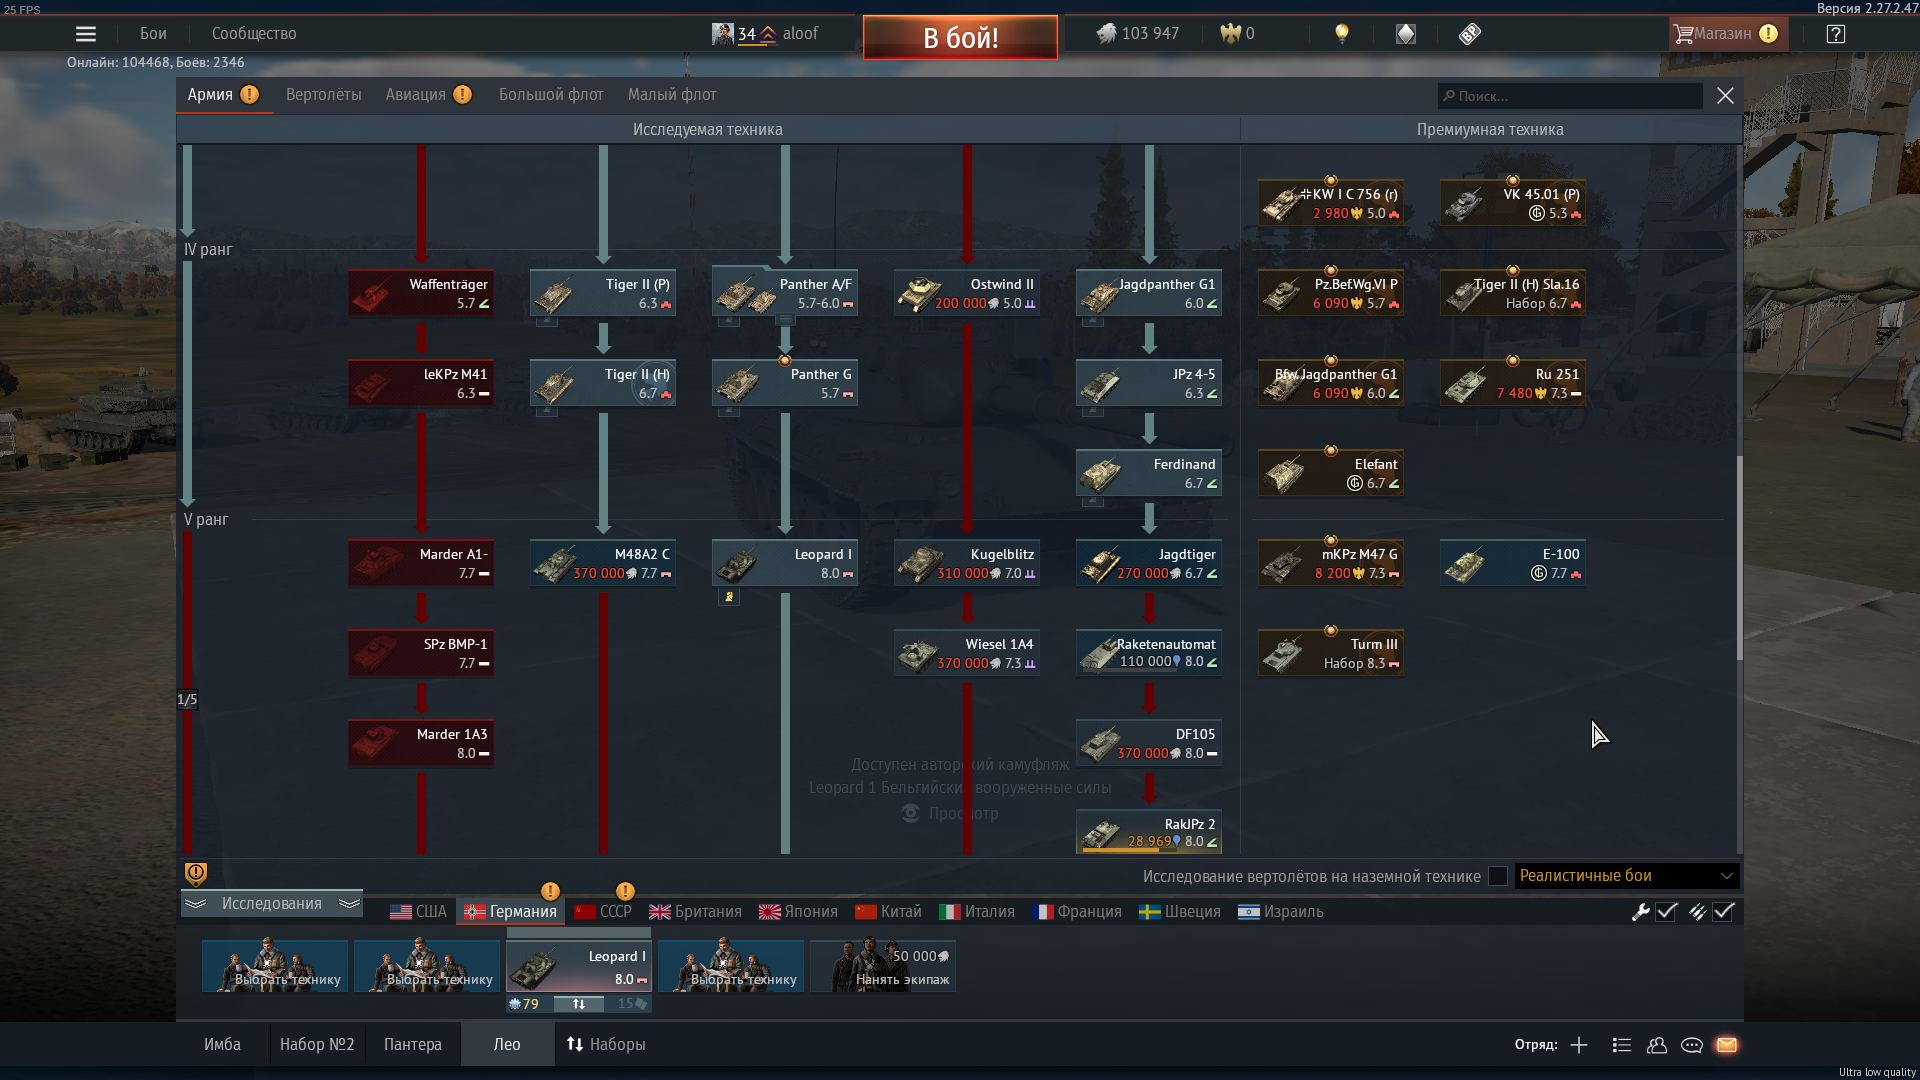
Task: Switch to the Малый флот tab
Action: click(672, 95)
